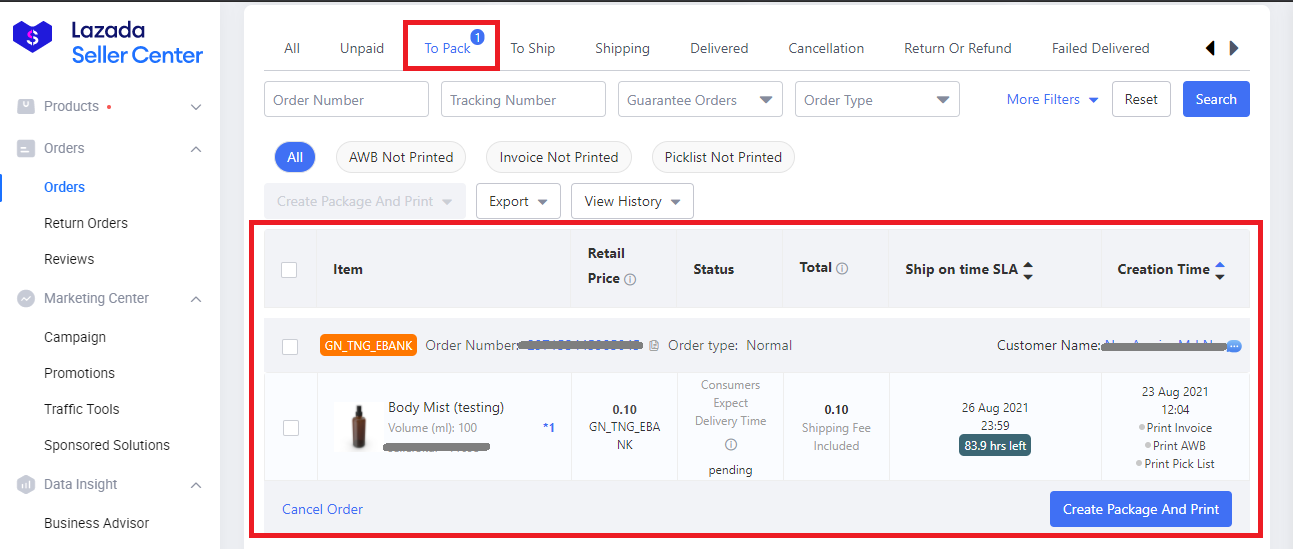The width and height of the screenshot is (1293, 549).
Task: Toggle the select-all orders checkbox
Action: click(289, 269)
